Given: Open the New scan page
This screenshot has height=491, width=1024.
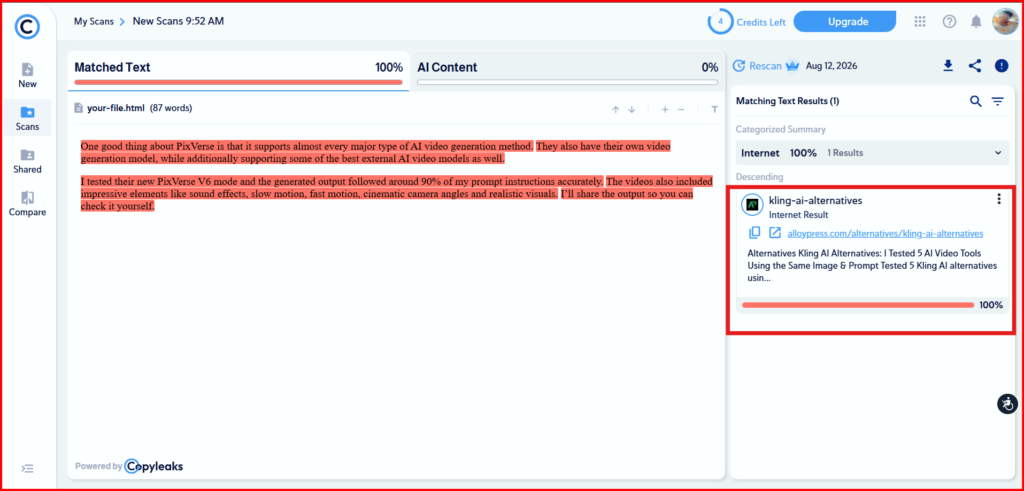Looking at the screenshot, I should point(27,76).
